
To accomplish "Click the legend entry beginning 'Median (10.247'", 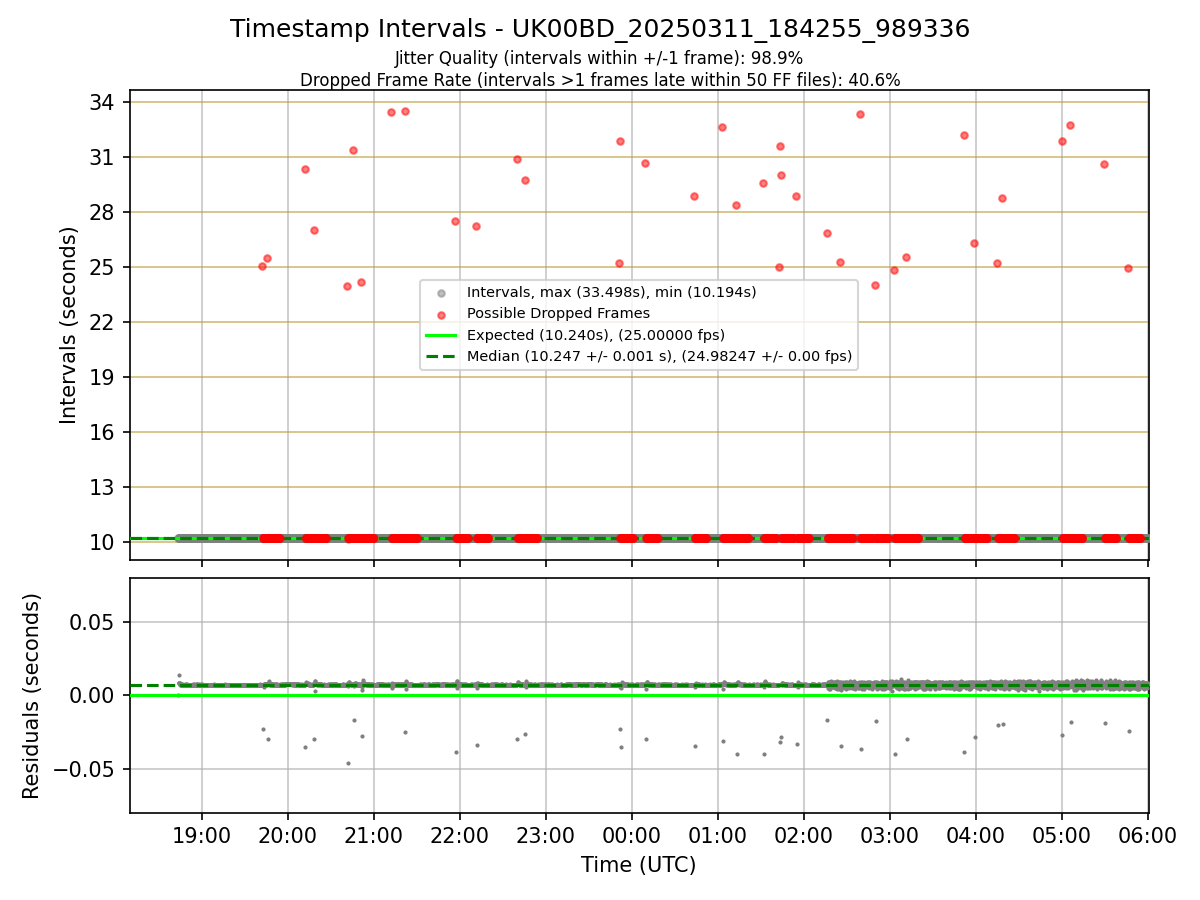I will pyautogui.click(x=659, y=355).
